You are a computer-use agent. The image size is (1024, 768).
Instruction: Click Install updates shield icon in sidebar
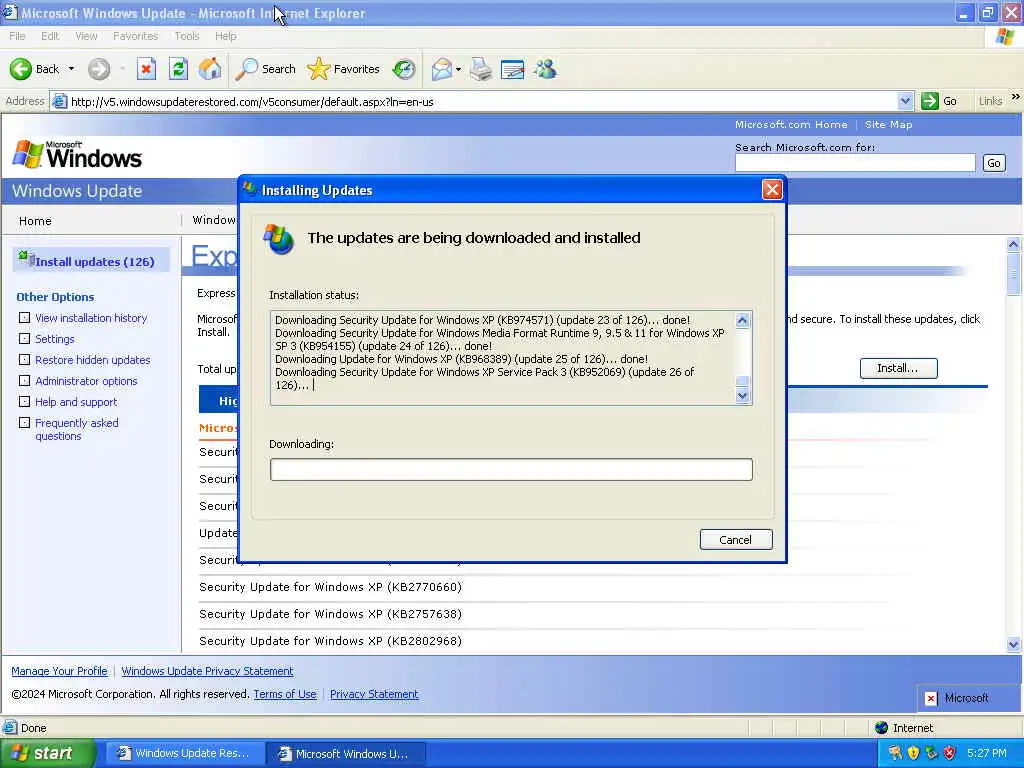(26, 259)
